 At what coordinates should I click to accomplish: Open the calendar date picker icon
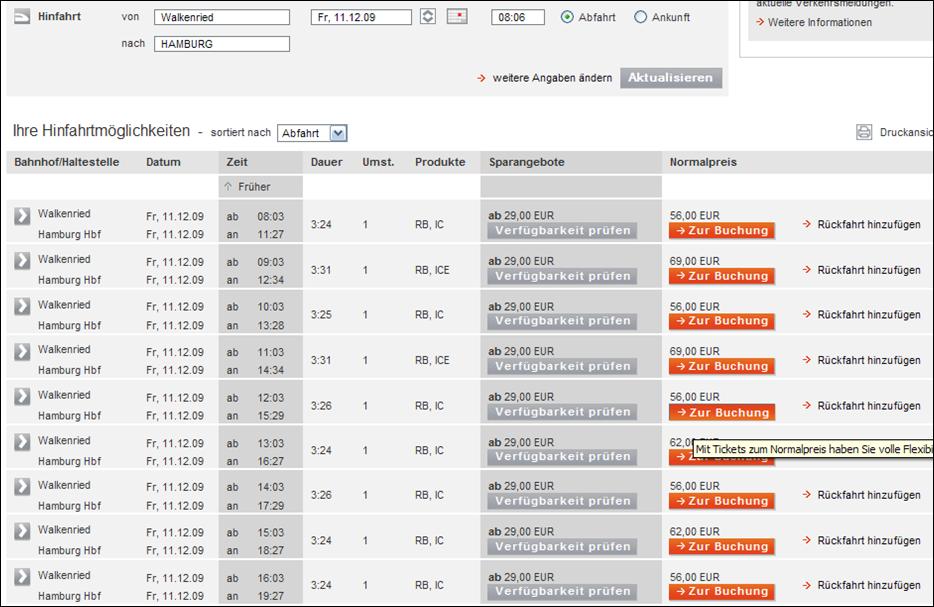(x=456, y=17)
